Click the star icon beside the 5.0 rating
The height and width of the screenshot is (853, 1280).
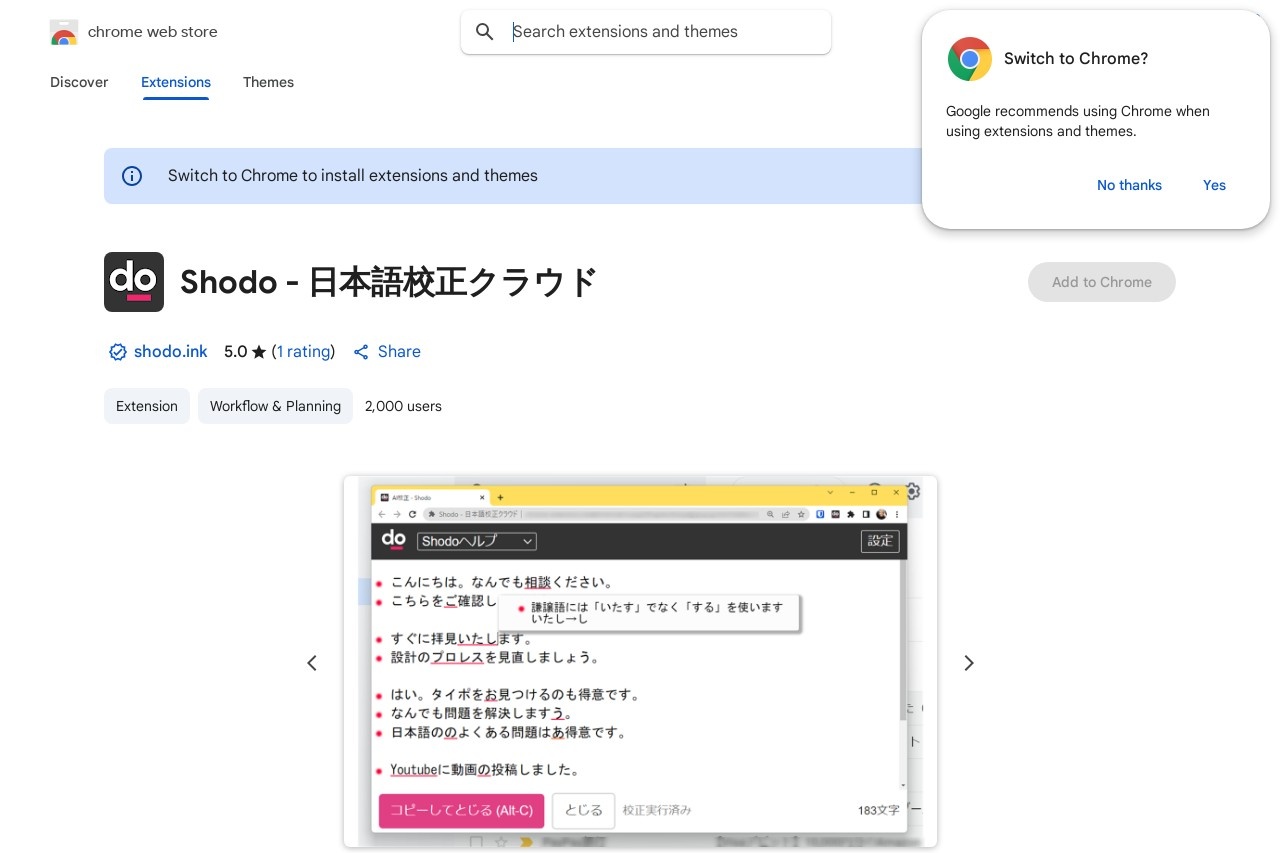click(x=259, y=352)
